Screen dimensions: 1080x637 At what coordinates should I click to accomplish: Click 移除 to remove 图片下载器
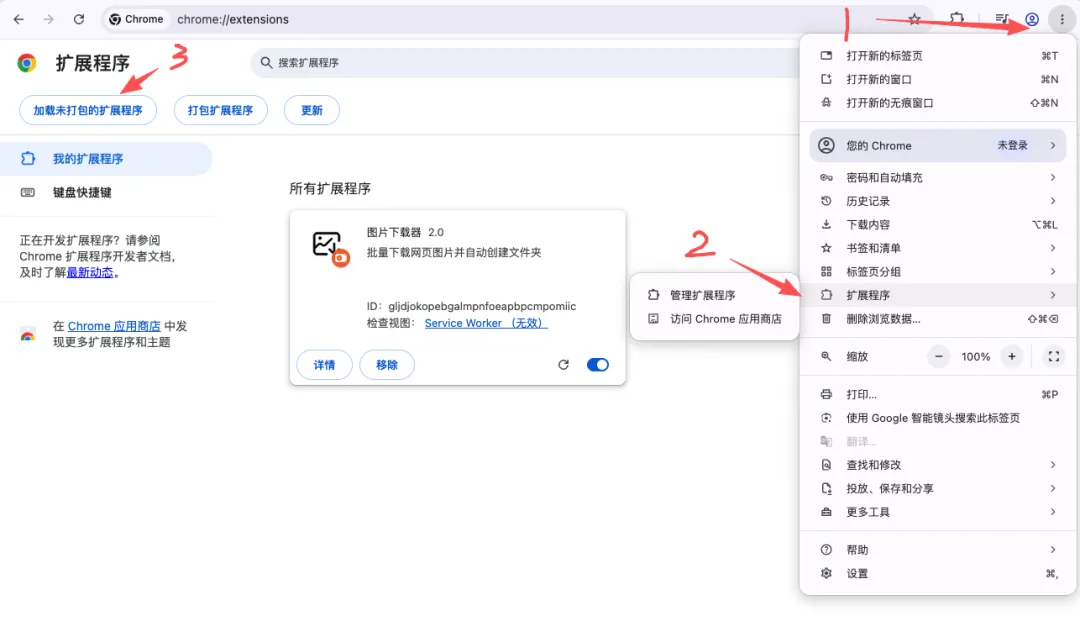[x=387, y=365]
